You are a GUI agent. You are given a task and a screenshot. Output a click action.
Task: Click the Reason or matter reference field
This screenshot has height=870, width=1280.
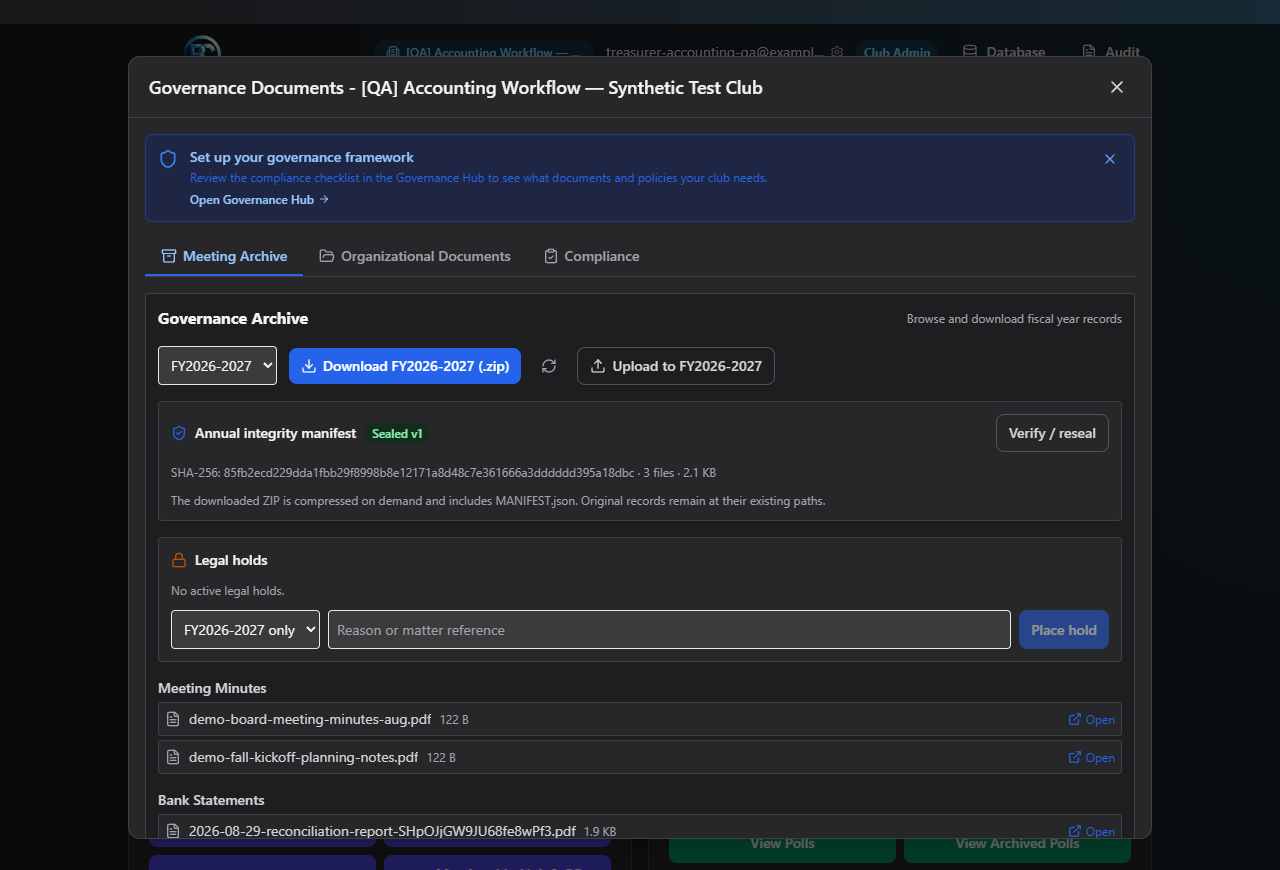click(669, 630)
